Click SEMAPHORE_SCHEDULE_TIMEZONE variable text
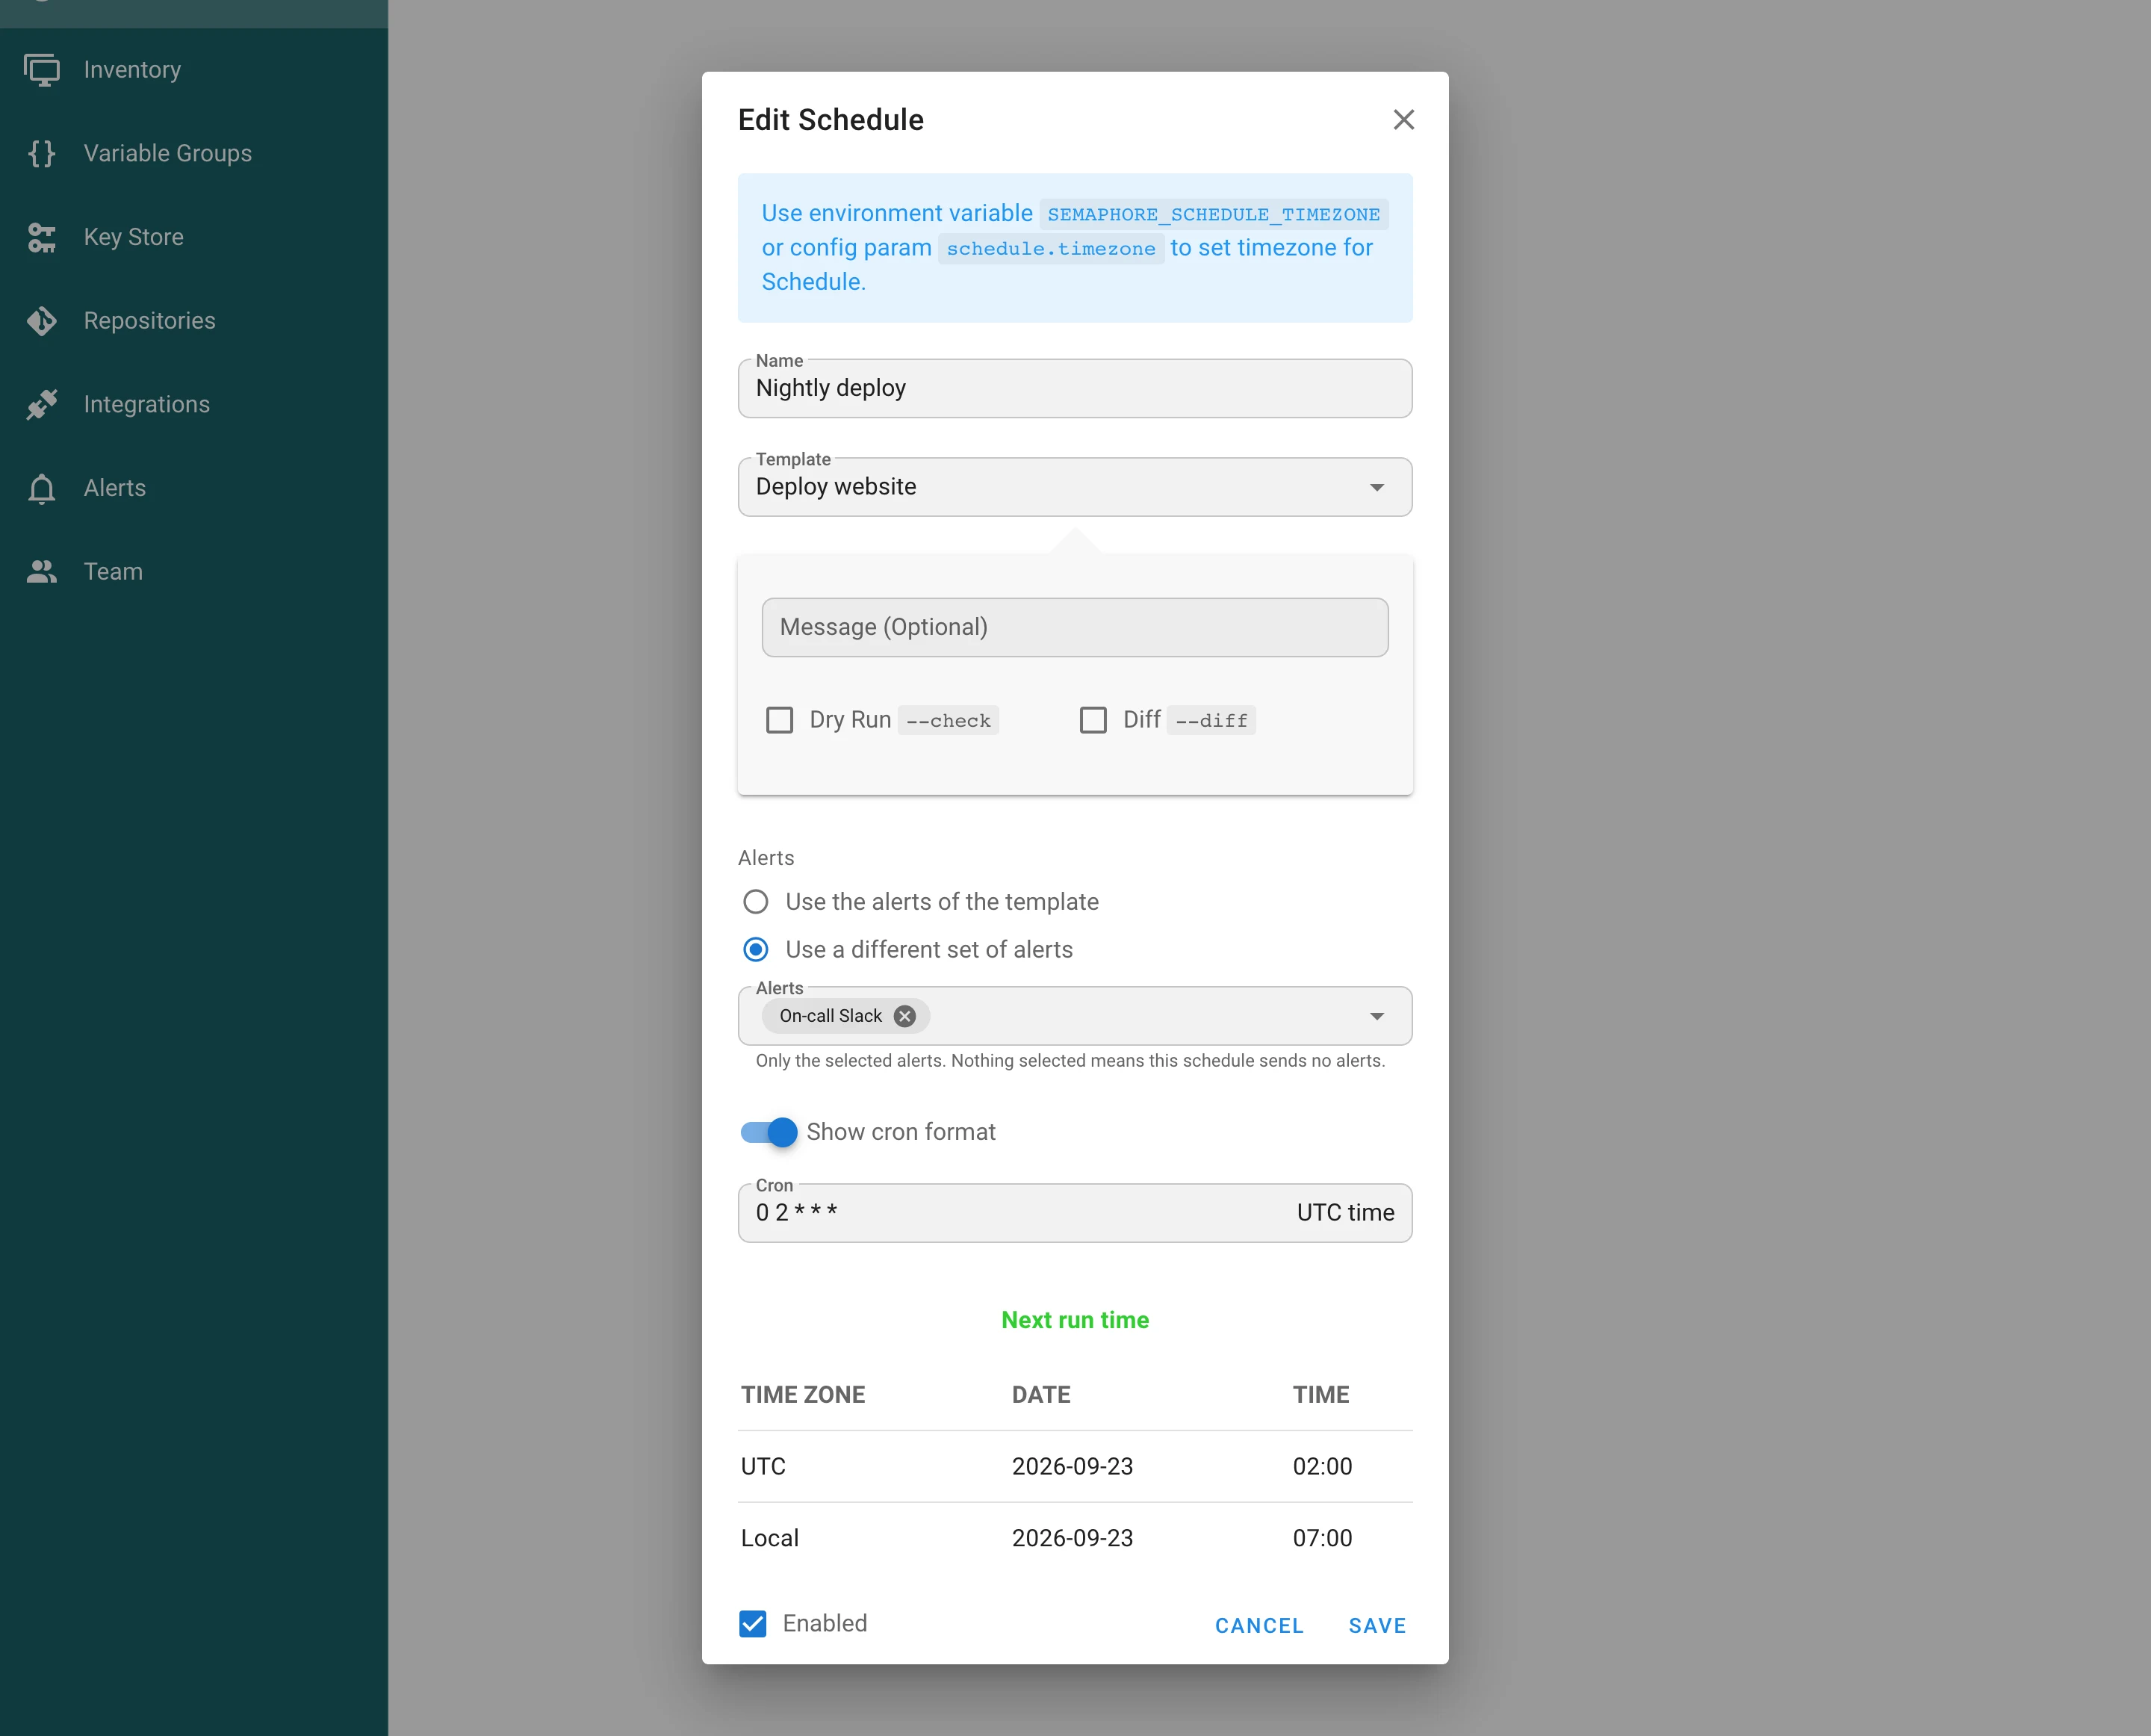Screen dimensions: 2151x1736 point(1213,214)
